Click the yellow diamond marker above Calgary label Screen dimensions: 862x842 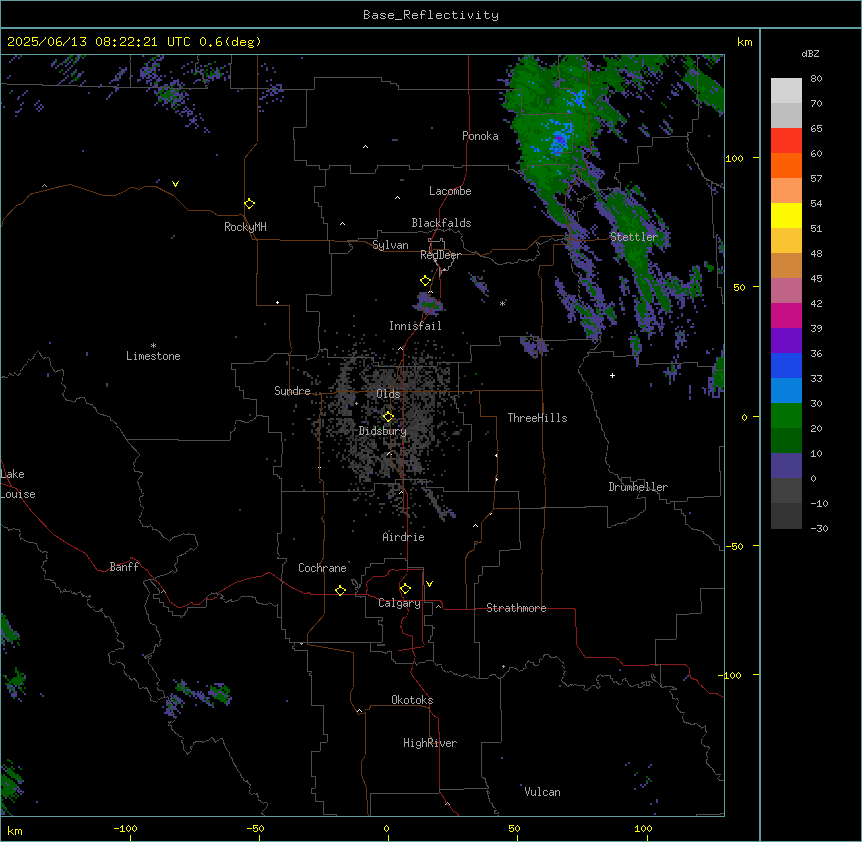click(x=405, y=589)
